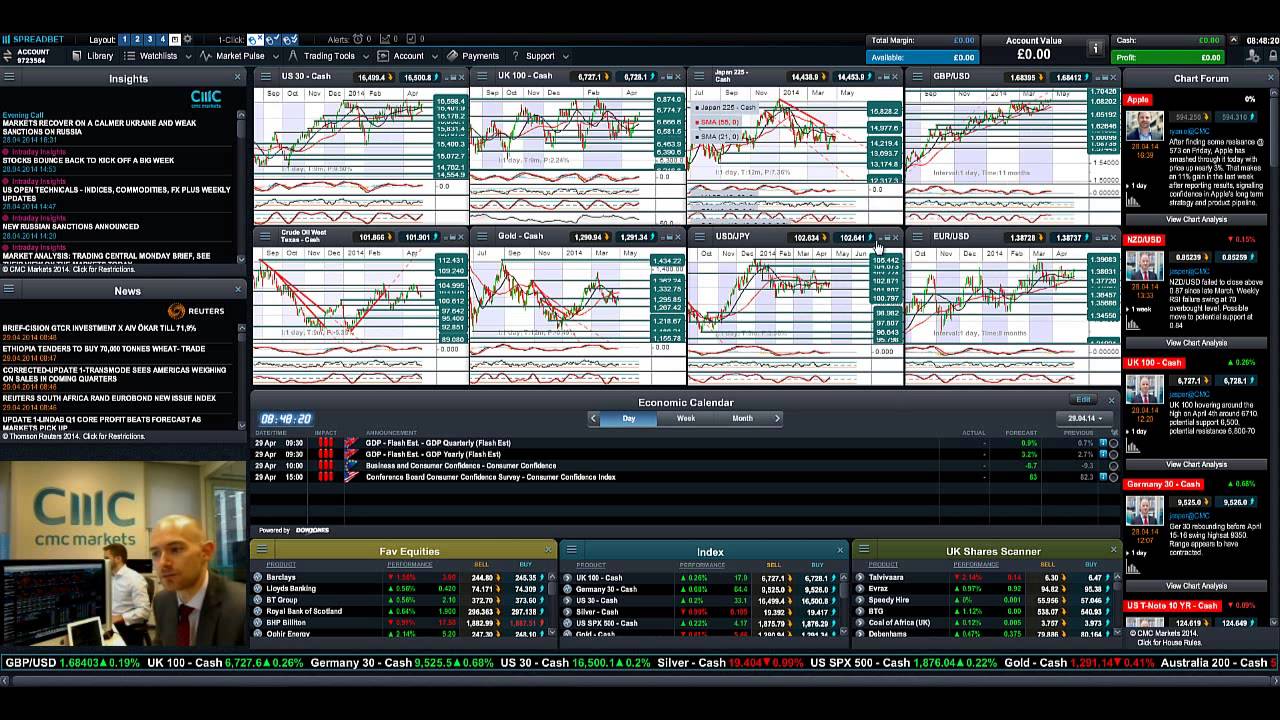The height and width of the screenshot is (720, 1280).
Task: Click the Talvivaara row expand icon
Action: (860, 577)
